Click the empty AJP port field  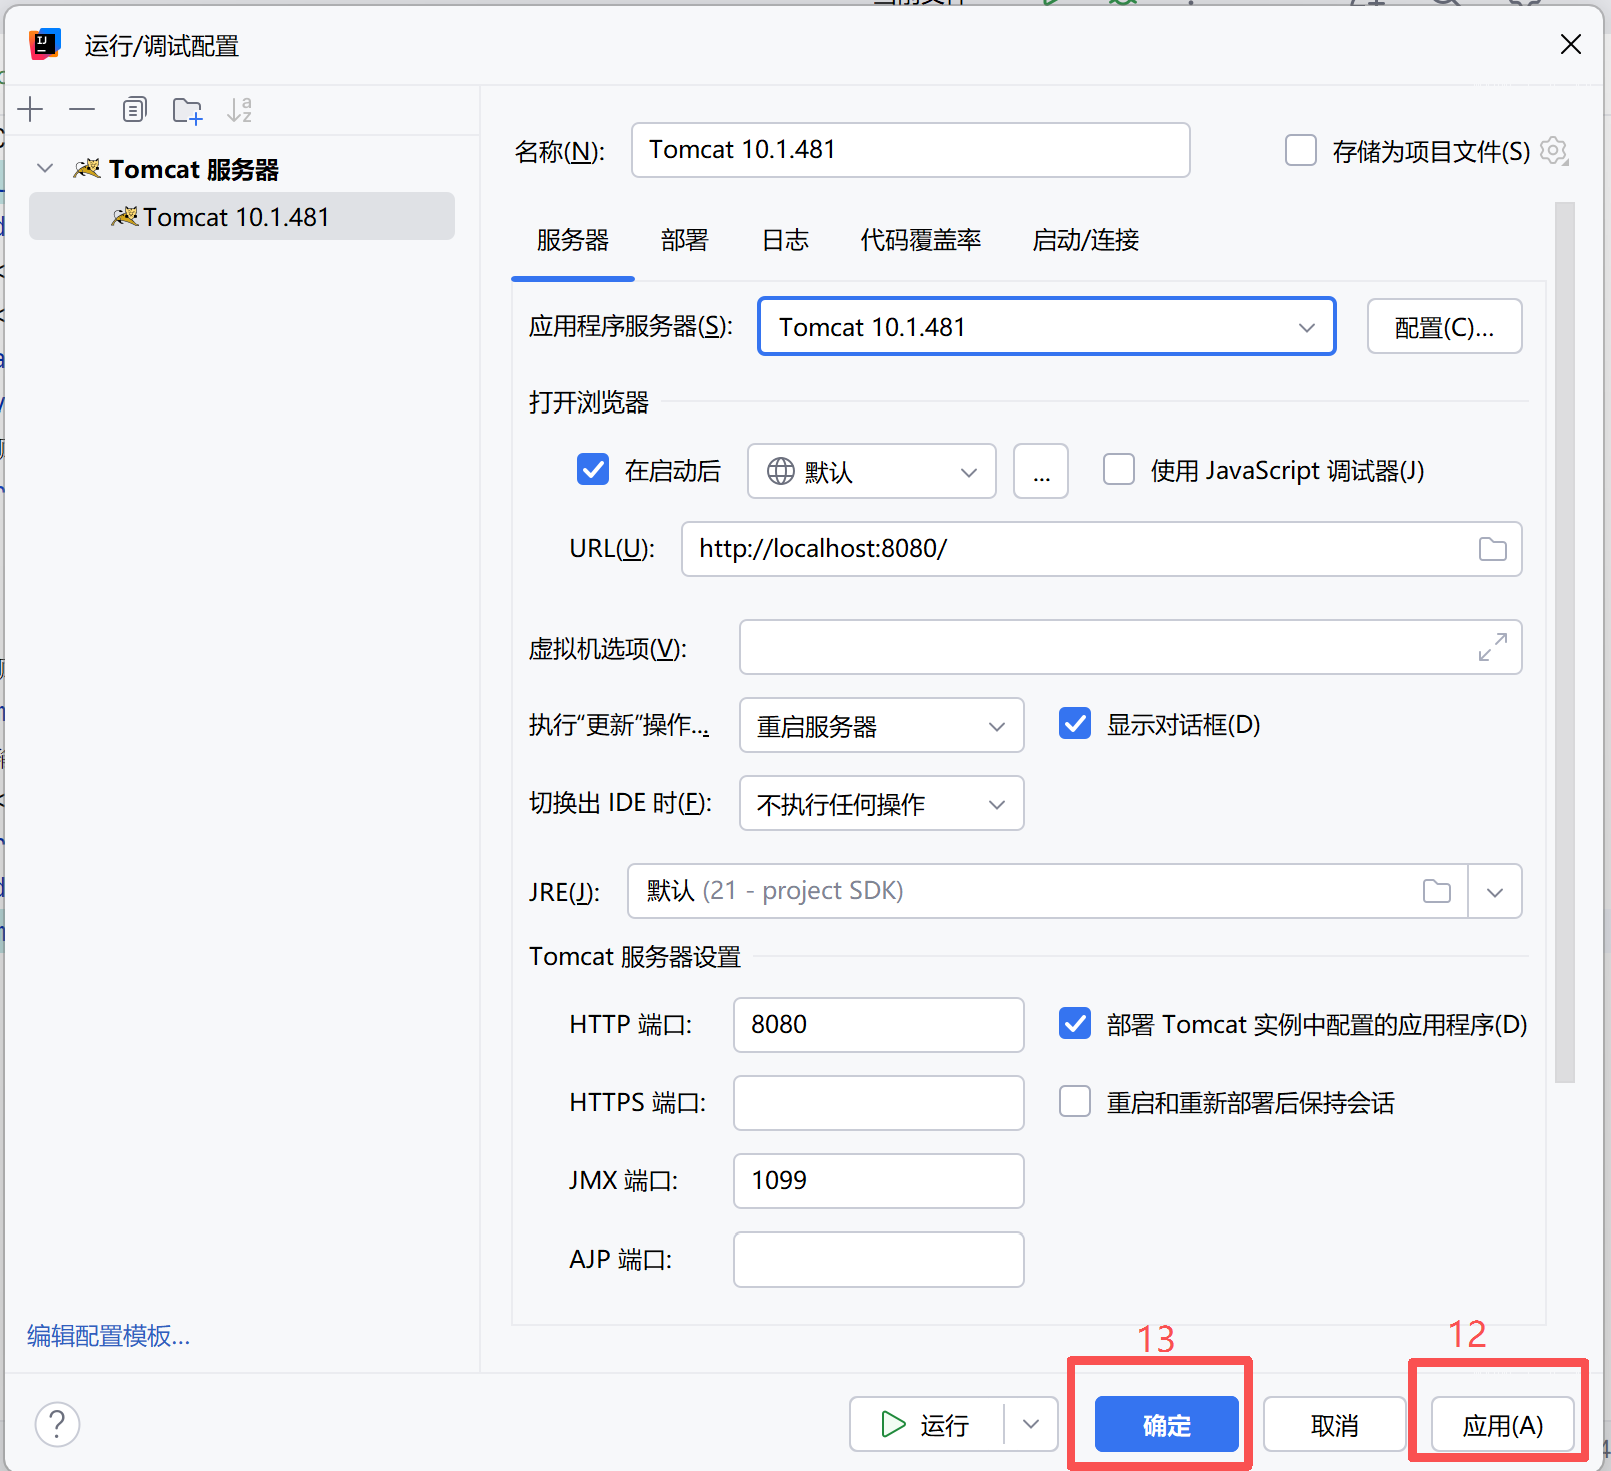point(879,1259)
